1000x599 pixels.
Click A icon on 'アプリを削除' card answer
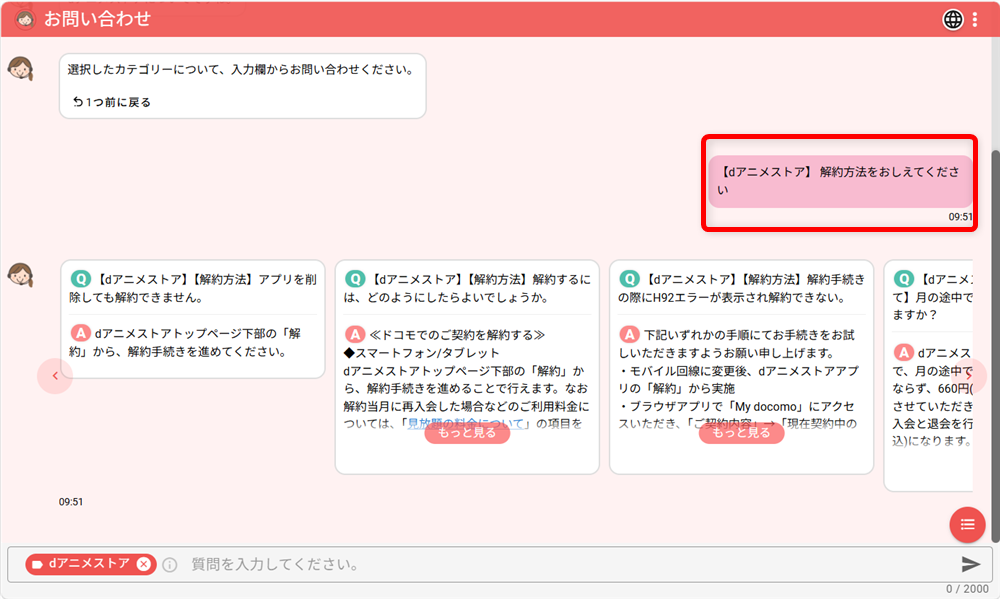tap(80, 333)
